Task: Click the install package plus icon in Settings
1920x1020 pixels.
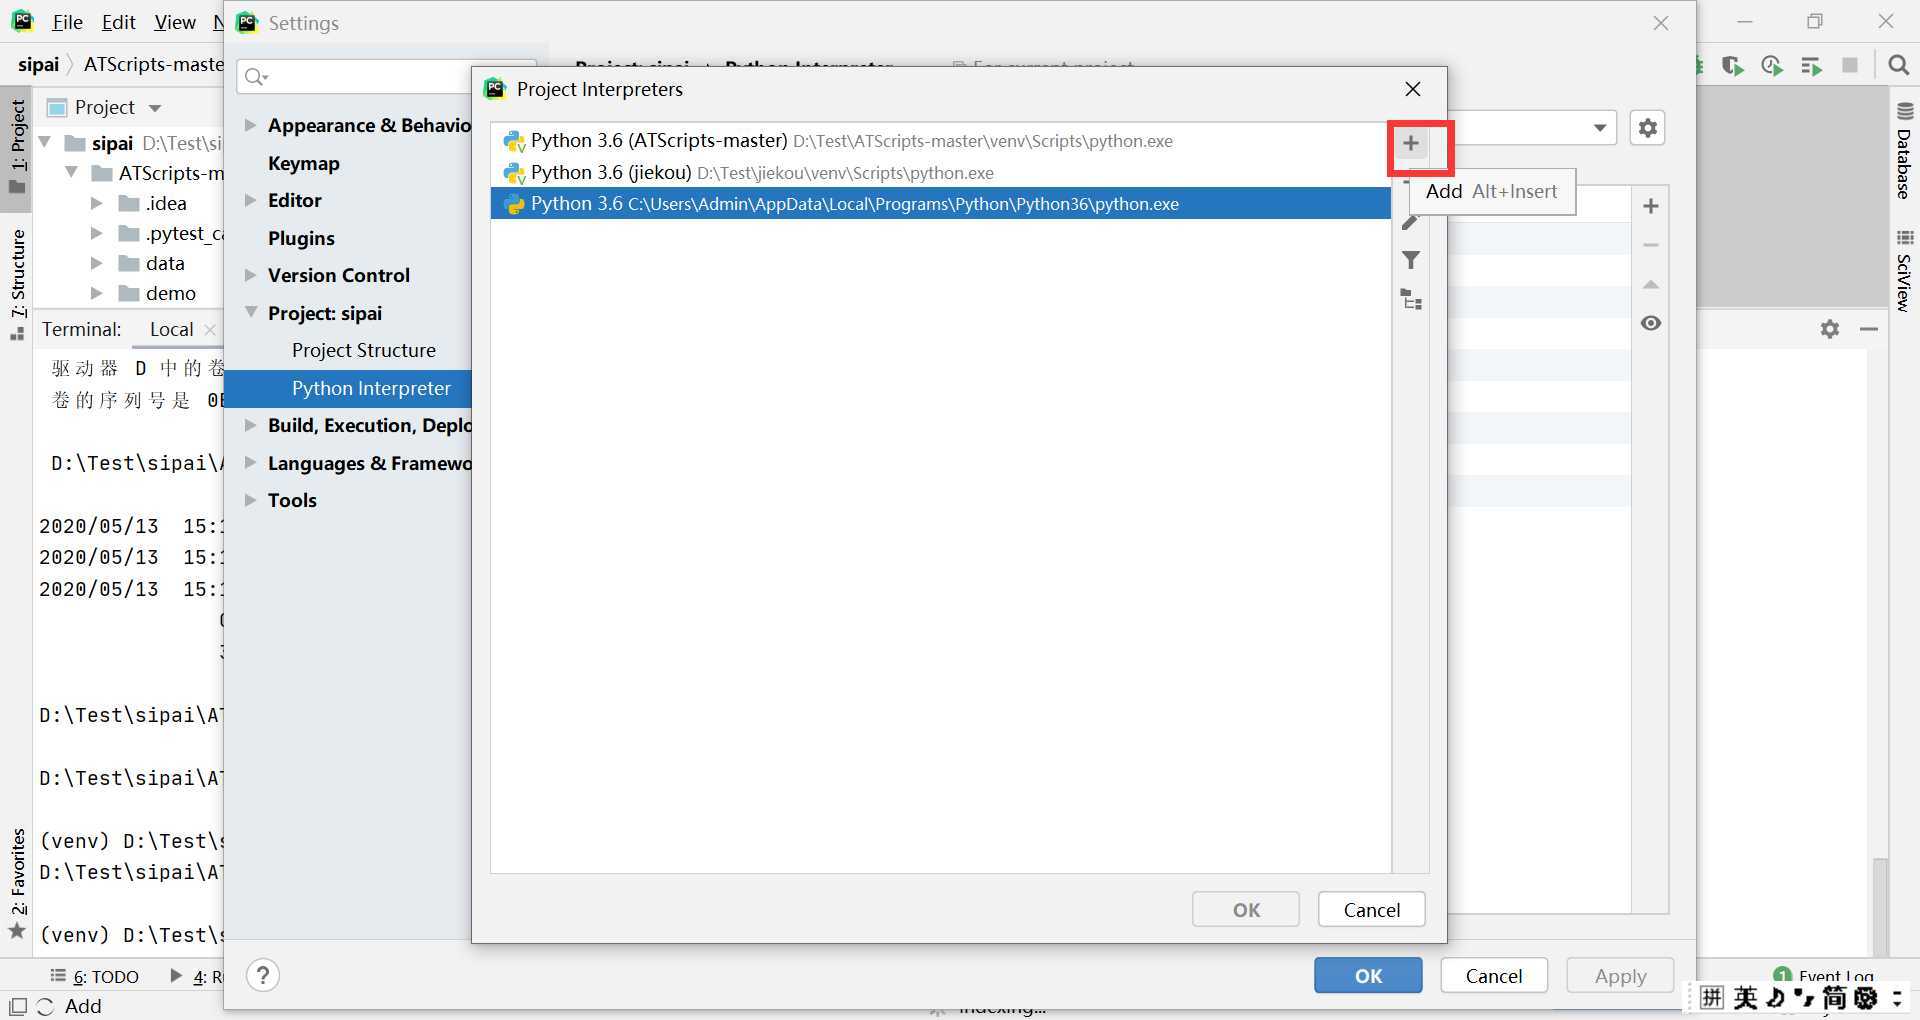Action: point(1651,206)
